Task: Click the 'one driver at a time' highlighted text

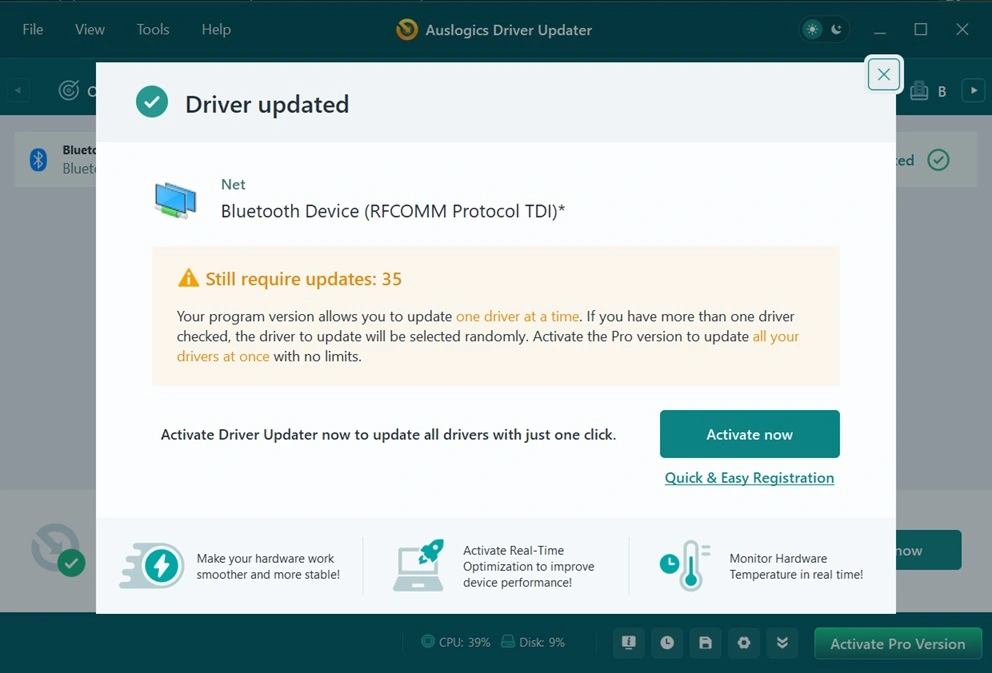Action: pyautogui.click(x=518, y=316)
